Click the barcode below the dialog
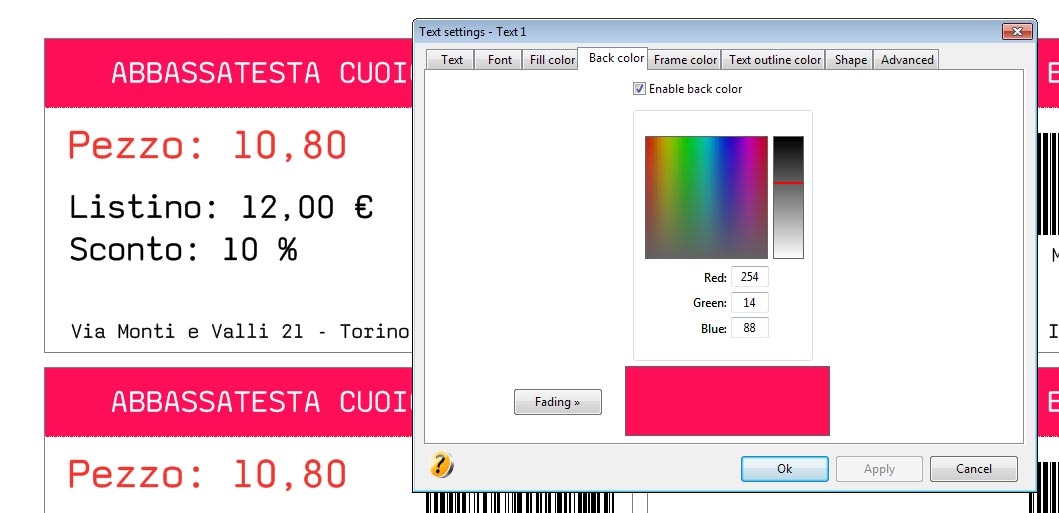The width and height of the screenshot is (1059, 513). (520, 503)
